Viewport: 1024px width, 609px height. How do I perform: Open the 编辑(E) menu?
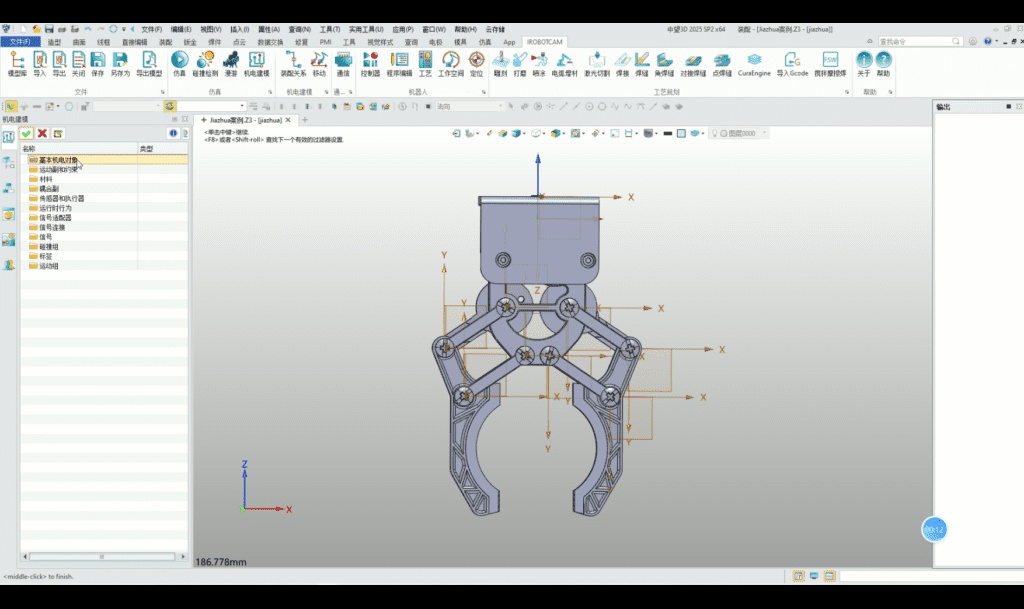pos(181,29)
